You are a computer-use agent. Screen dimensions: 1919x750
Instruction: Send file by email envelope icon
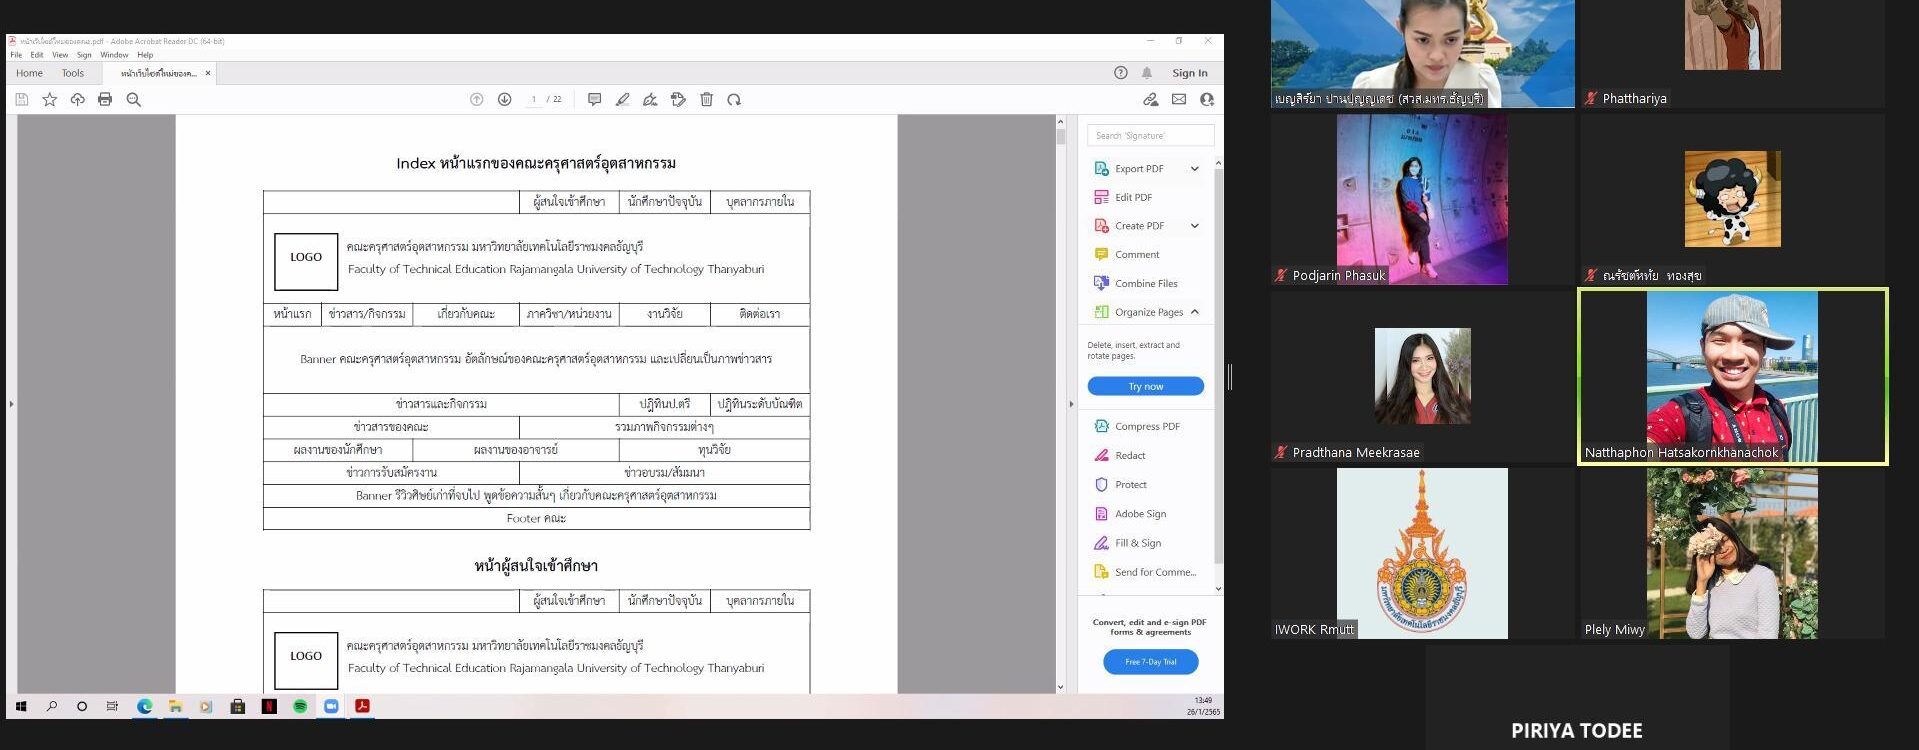click(1179, 99)
